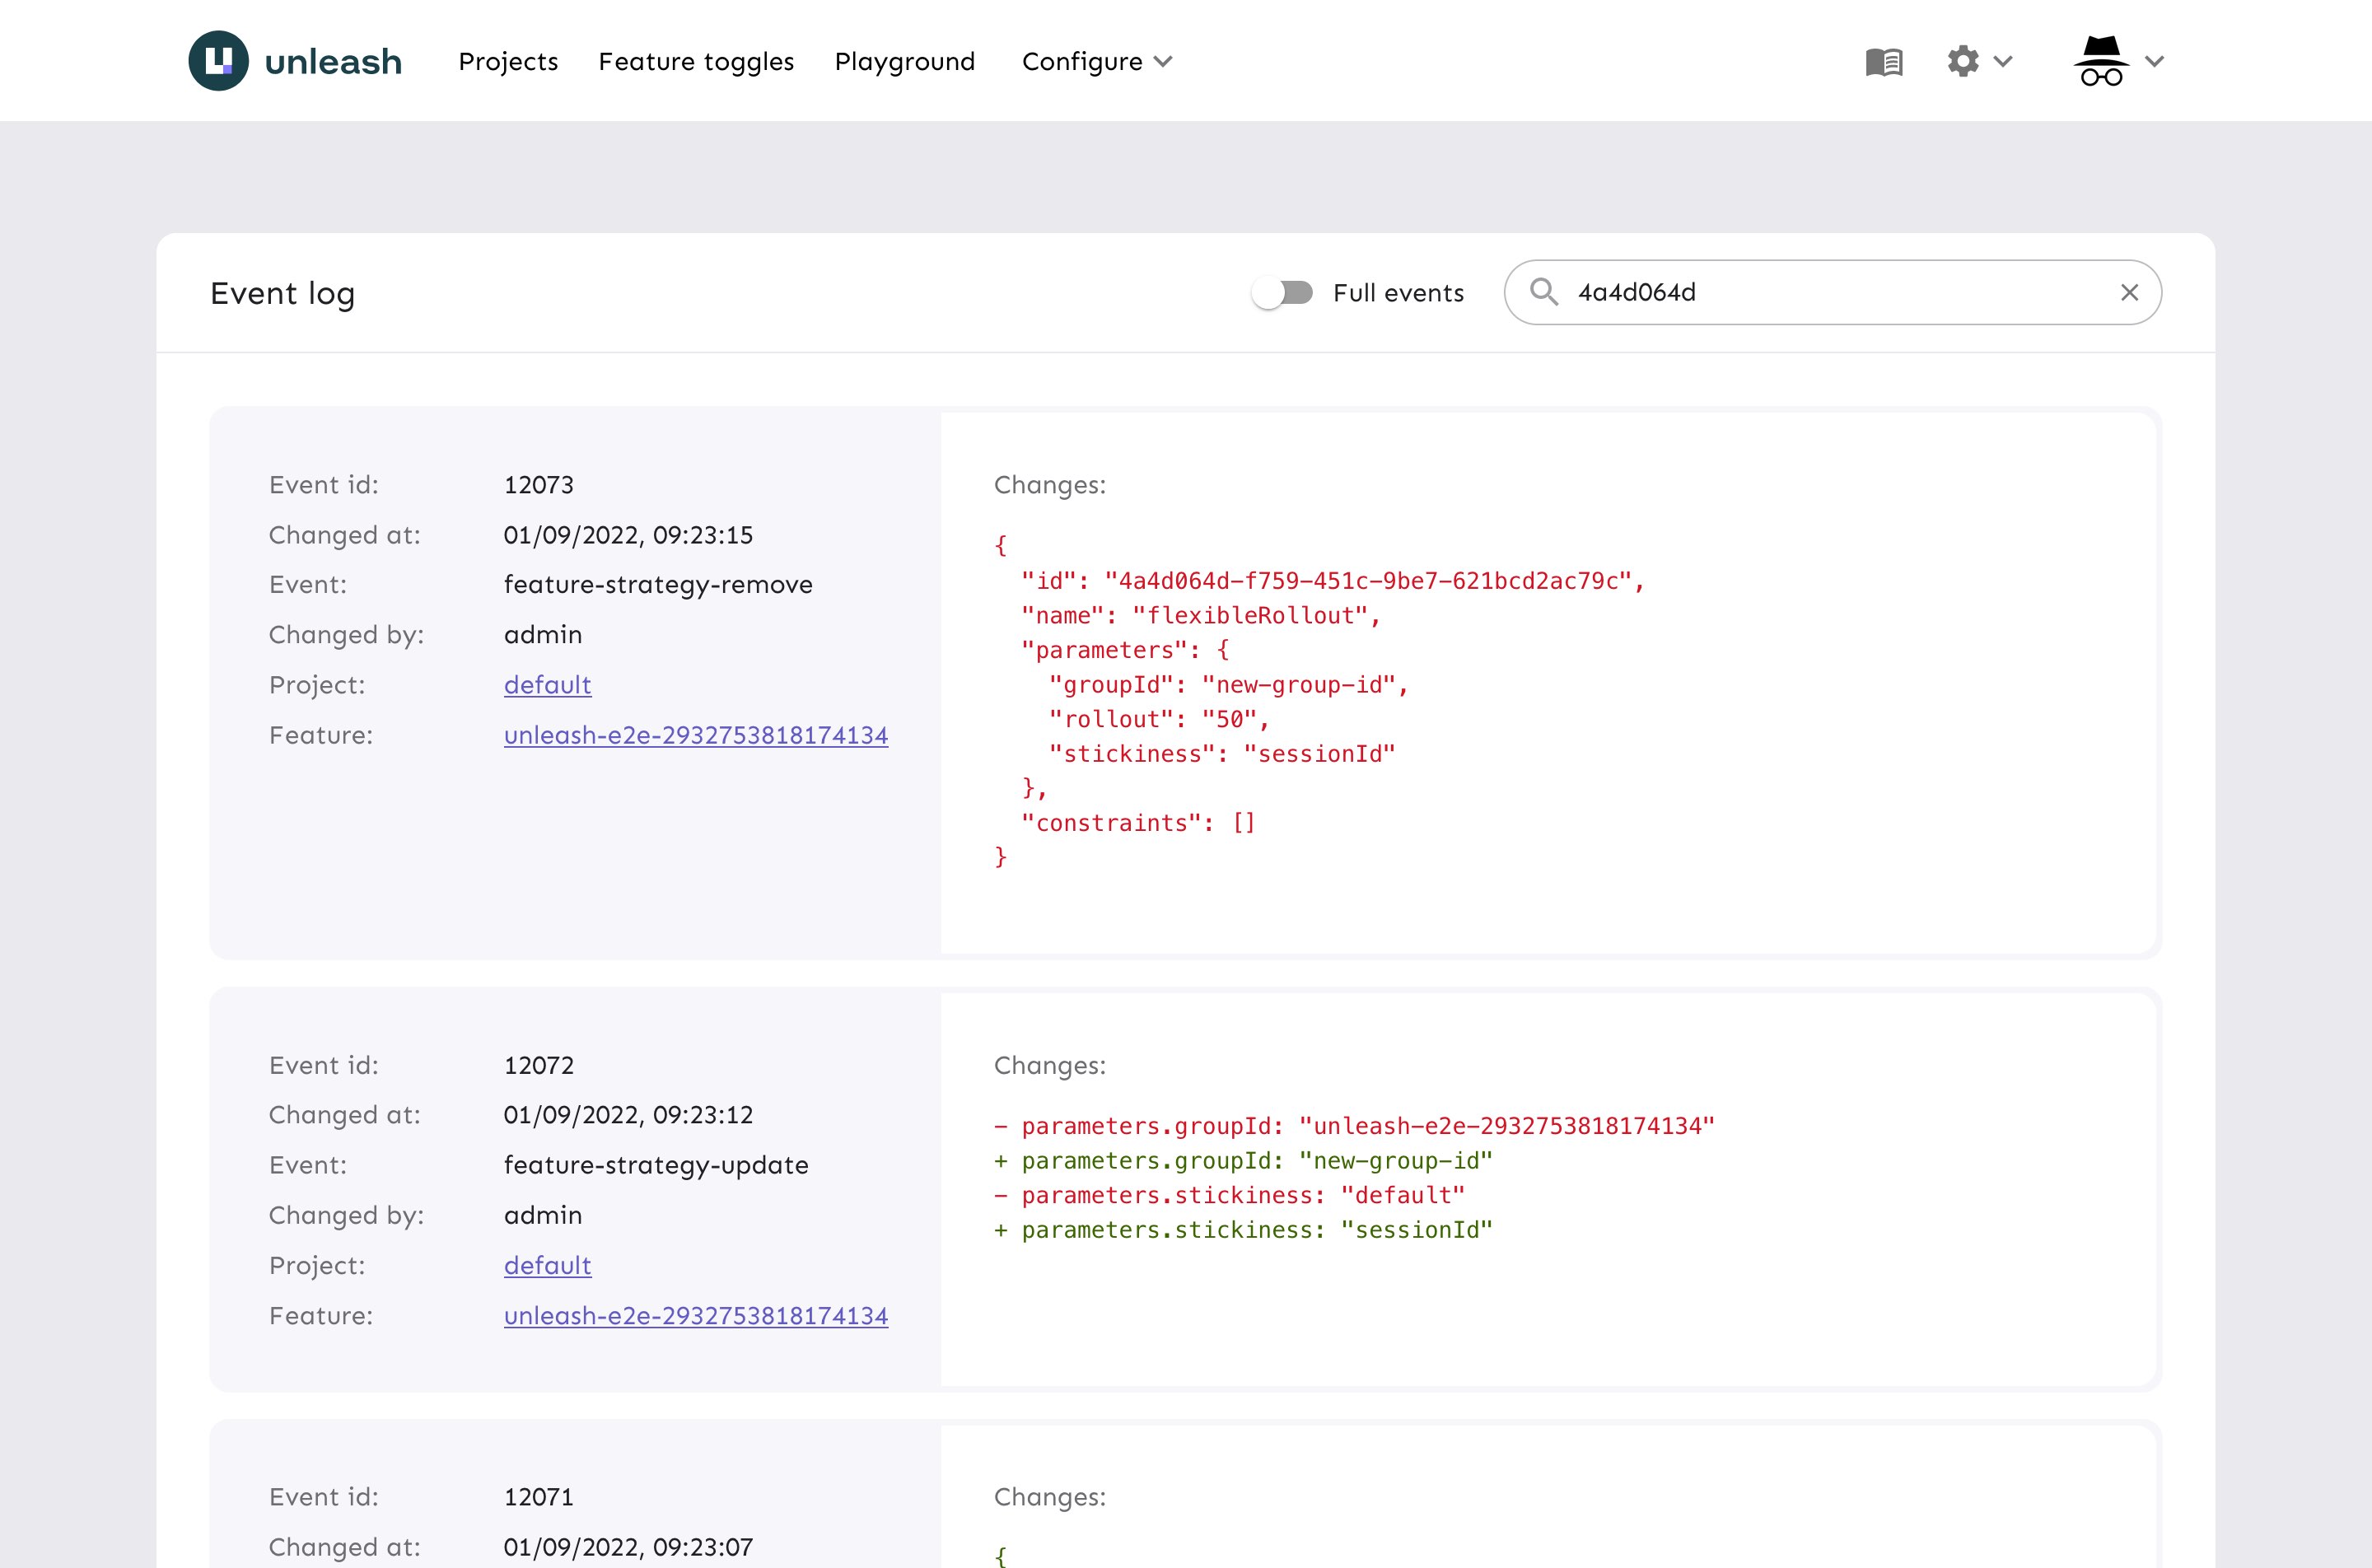The image size is (2372, 1568).
Task: Open the settings gear icon
Action: (x=1963, y=61)
